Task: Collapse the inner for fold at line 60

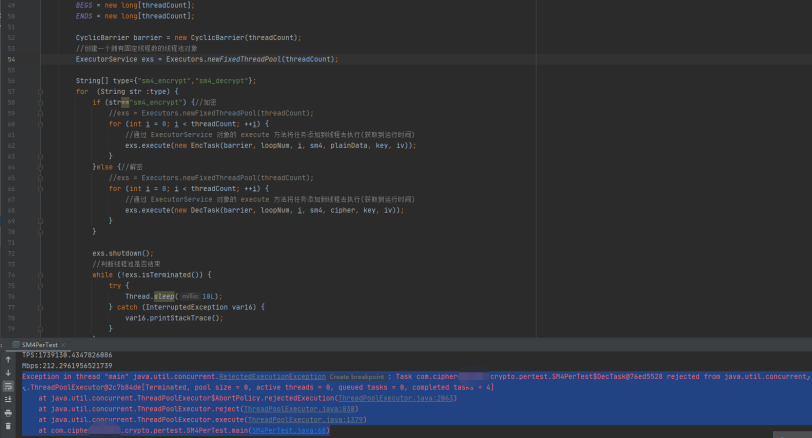Action: (40, 124)
